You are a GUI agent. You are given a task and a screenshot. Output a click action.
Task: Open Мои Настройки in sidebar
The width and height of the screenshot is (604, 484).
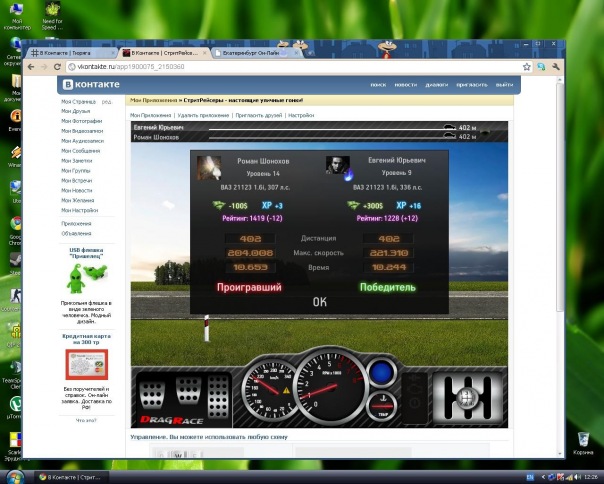click(x=79, y=210)
